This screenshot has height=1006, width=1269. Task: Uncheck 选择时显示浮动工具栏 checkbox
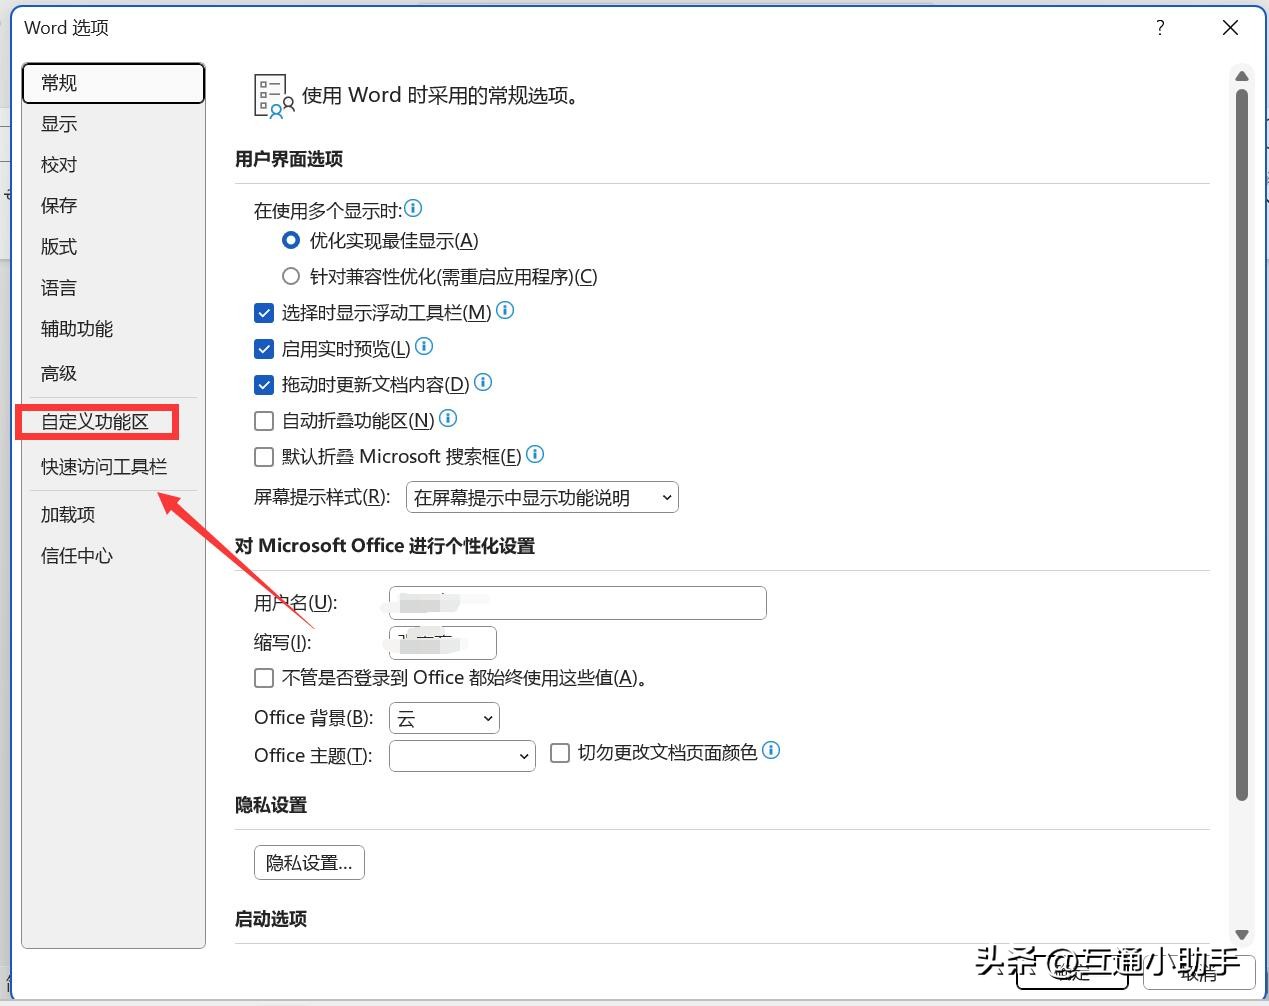click(x=264, y=313)
